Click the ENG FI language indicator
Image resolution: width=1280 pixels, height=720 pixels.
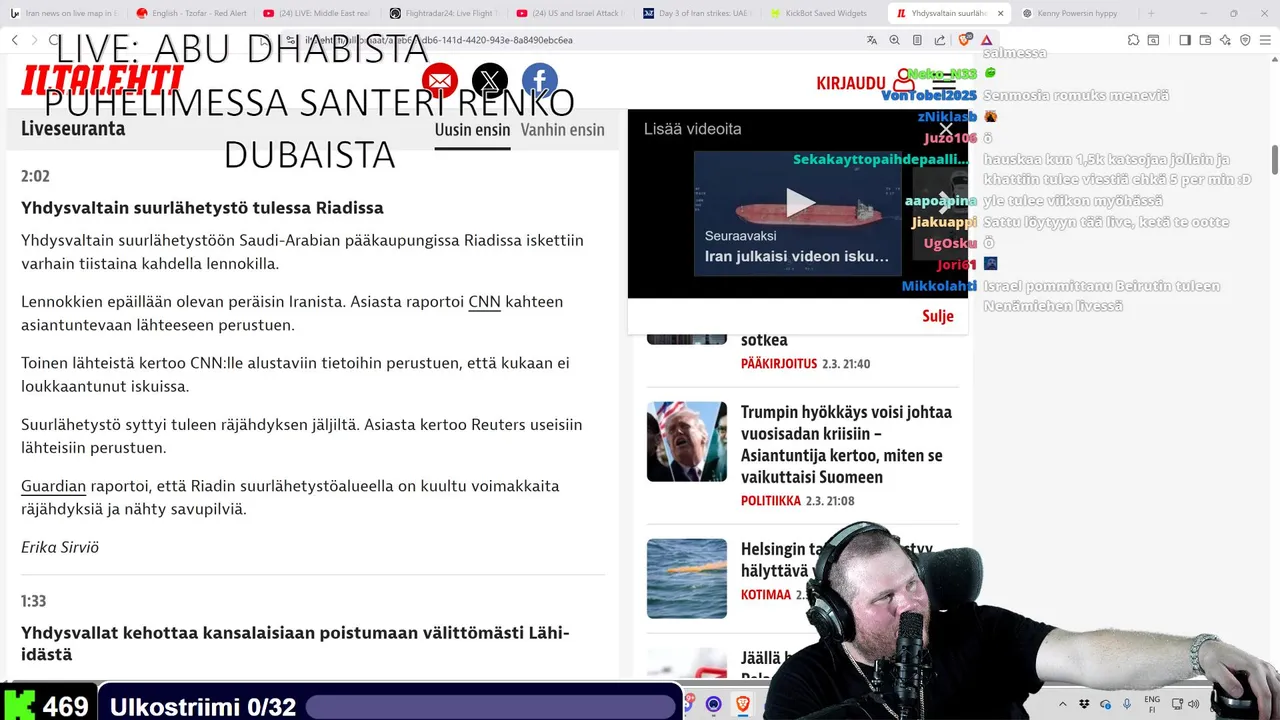pos(1152,705)
